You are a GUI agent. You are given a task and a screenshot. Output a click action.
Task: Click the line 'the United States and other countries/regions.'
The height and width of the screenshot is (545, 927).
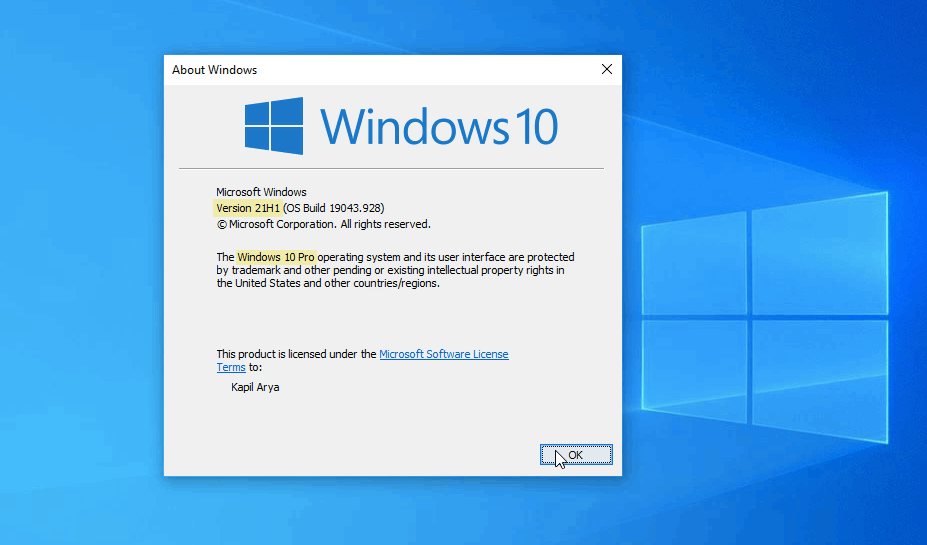coord(328,283)
